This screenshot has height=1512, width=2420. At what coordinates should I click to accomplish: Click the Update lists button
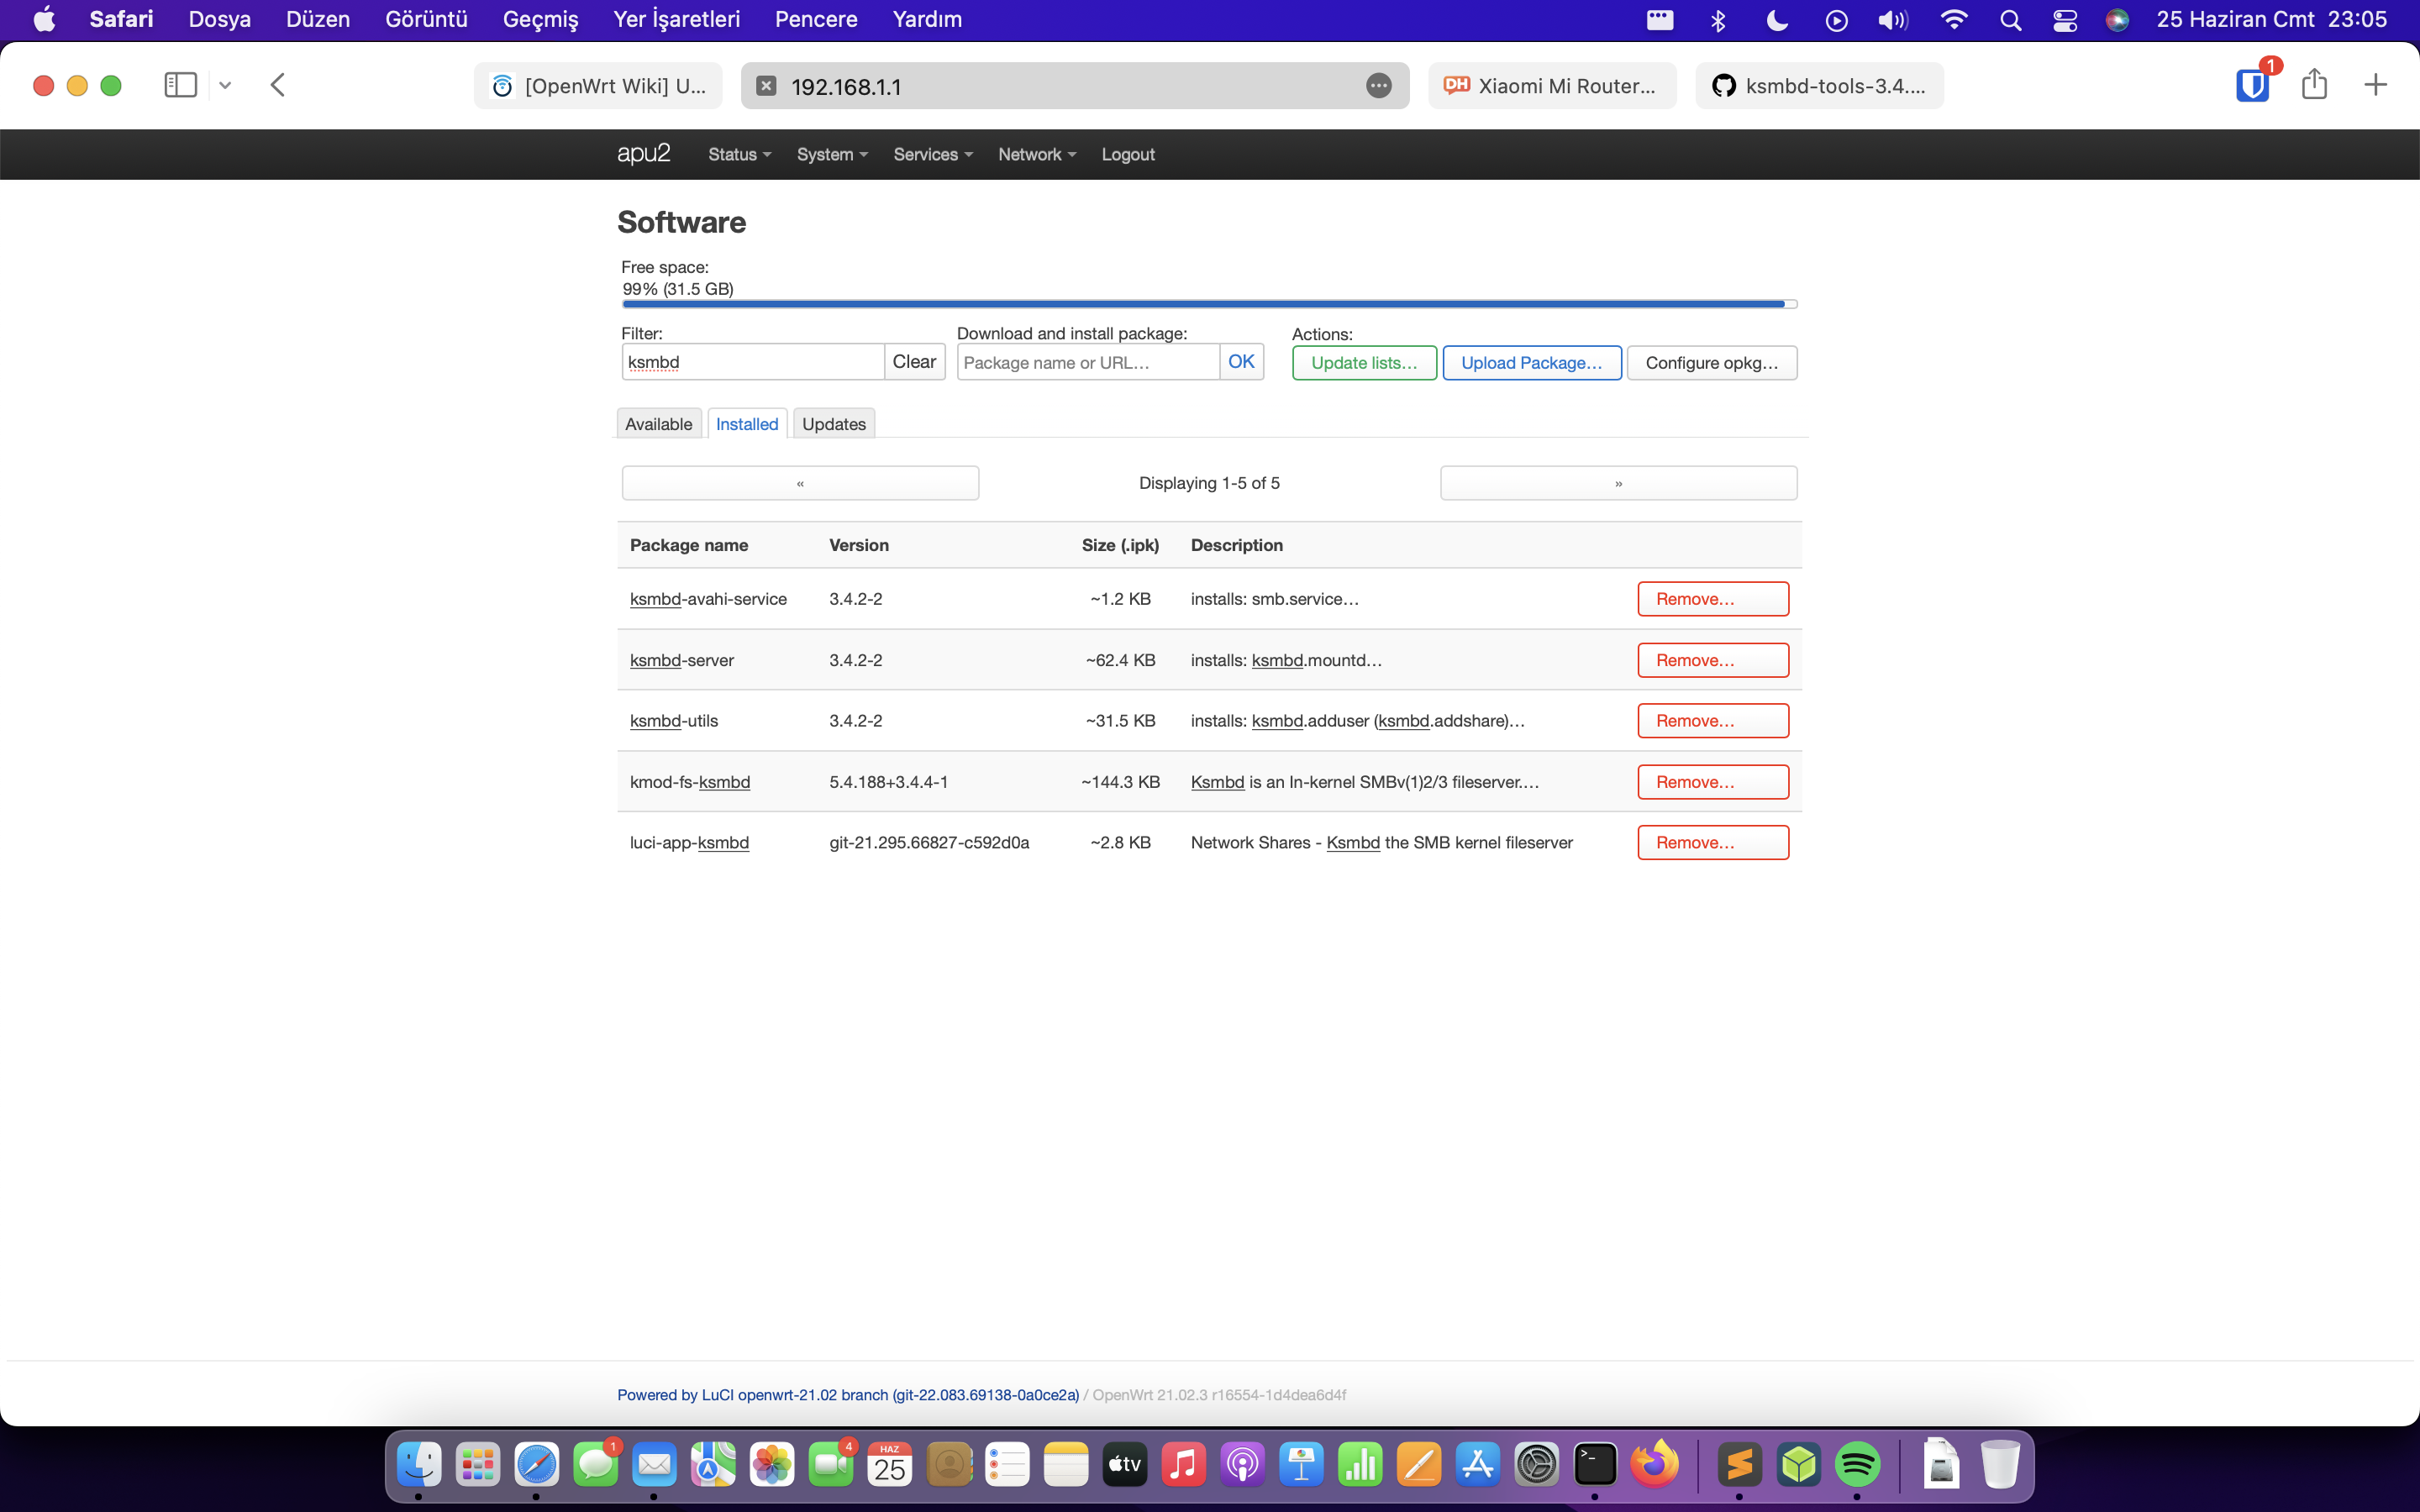pyautogui.click(x=1364, y=363)
